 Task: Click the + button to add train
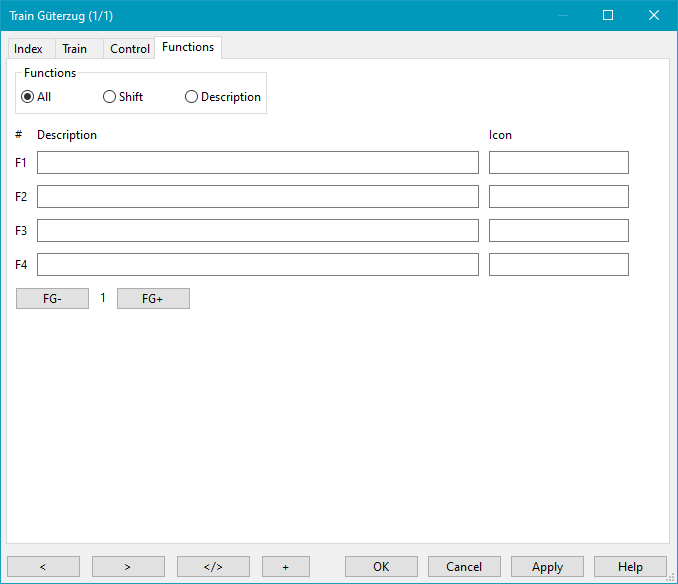coord(286,567)
